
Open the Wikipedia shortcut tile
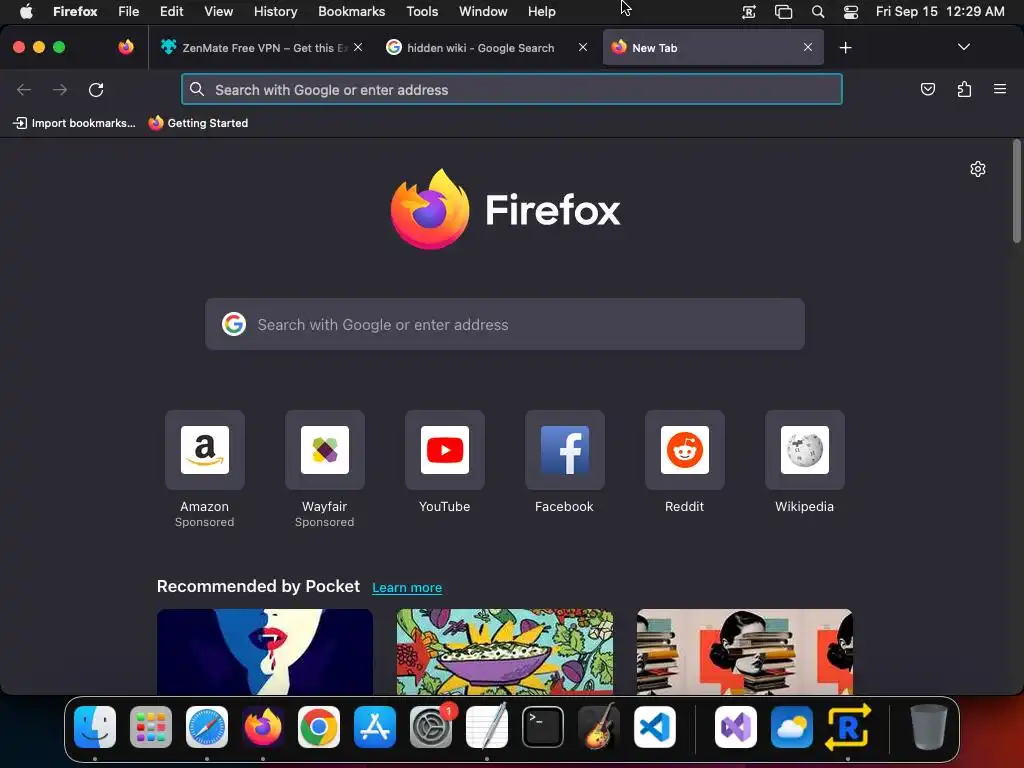click(x=805, y=450)
